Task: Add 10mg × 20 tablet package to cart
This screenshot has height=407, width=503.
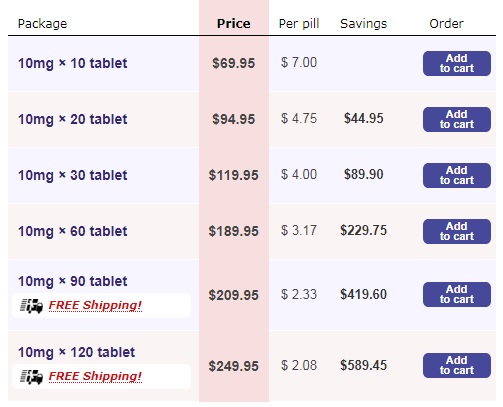Action: pos(457,119)
